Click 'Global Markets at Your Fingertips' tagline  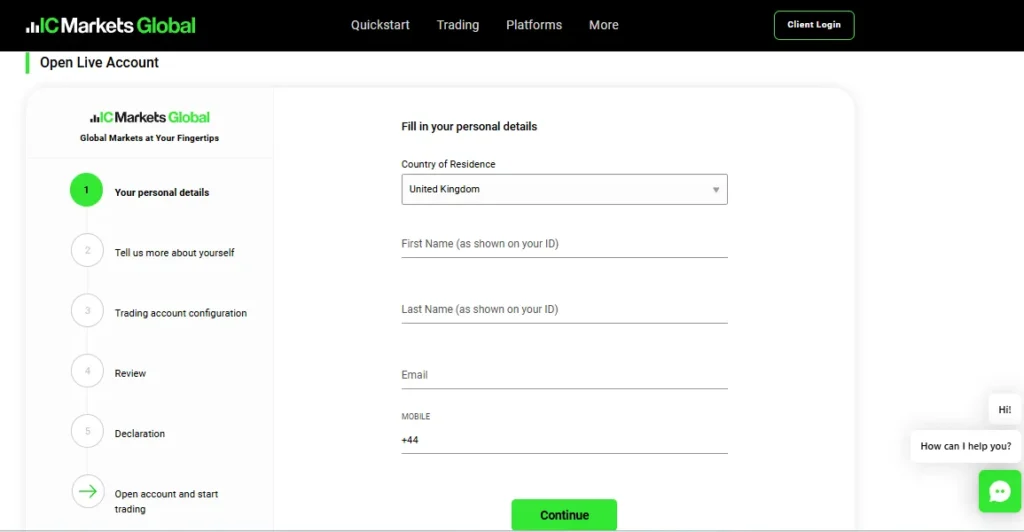point(150,138)
